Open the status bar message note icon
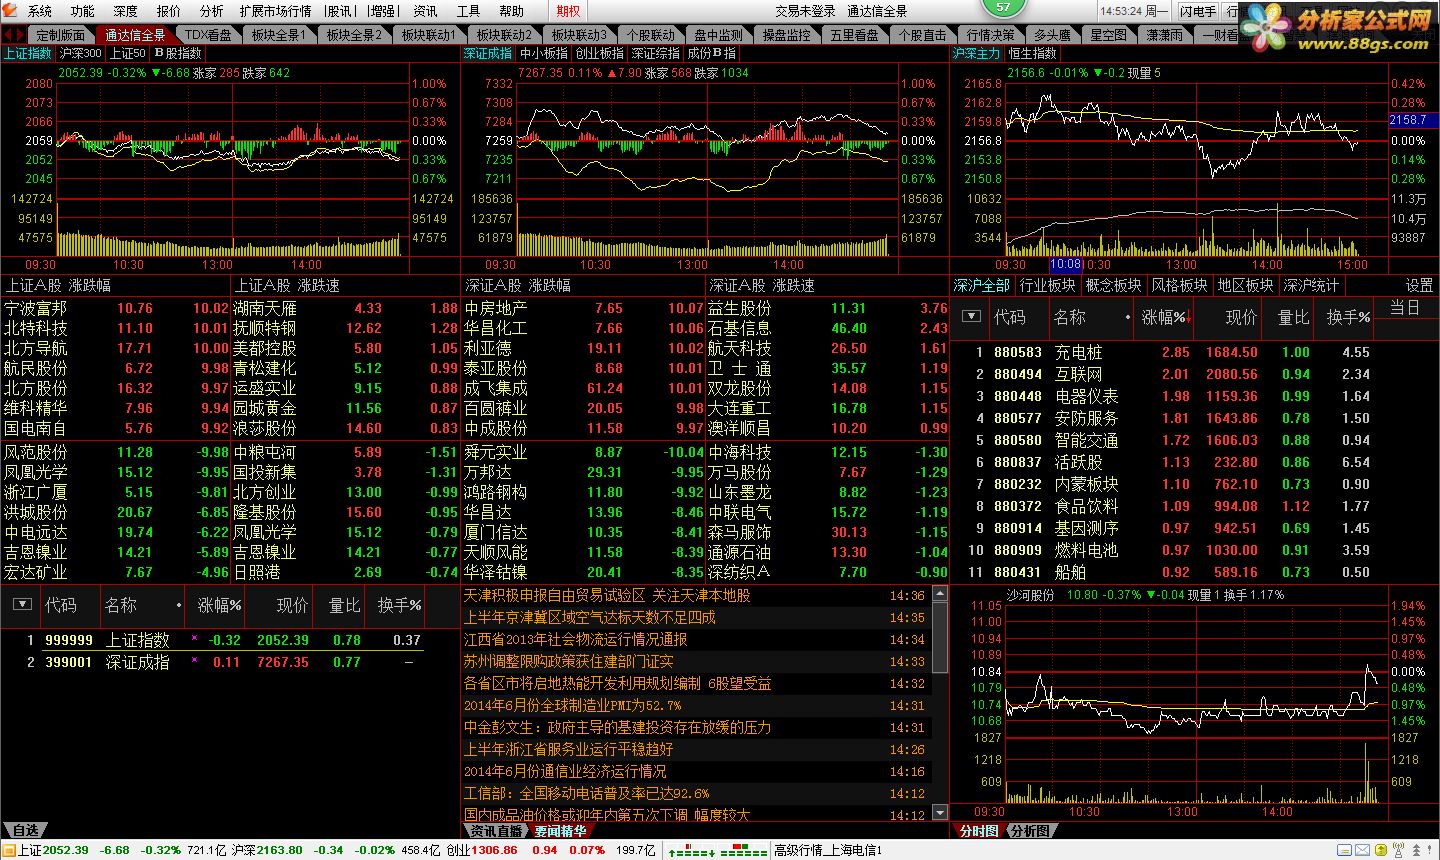Viewport: 1440px width, 860px height. 1345,850
